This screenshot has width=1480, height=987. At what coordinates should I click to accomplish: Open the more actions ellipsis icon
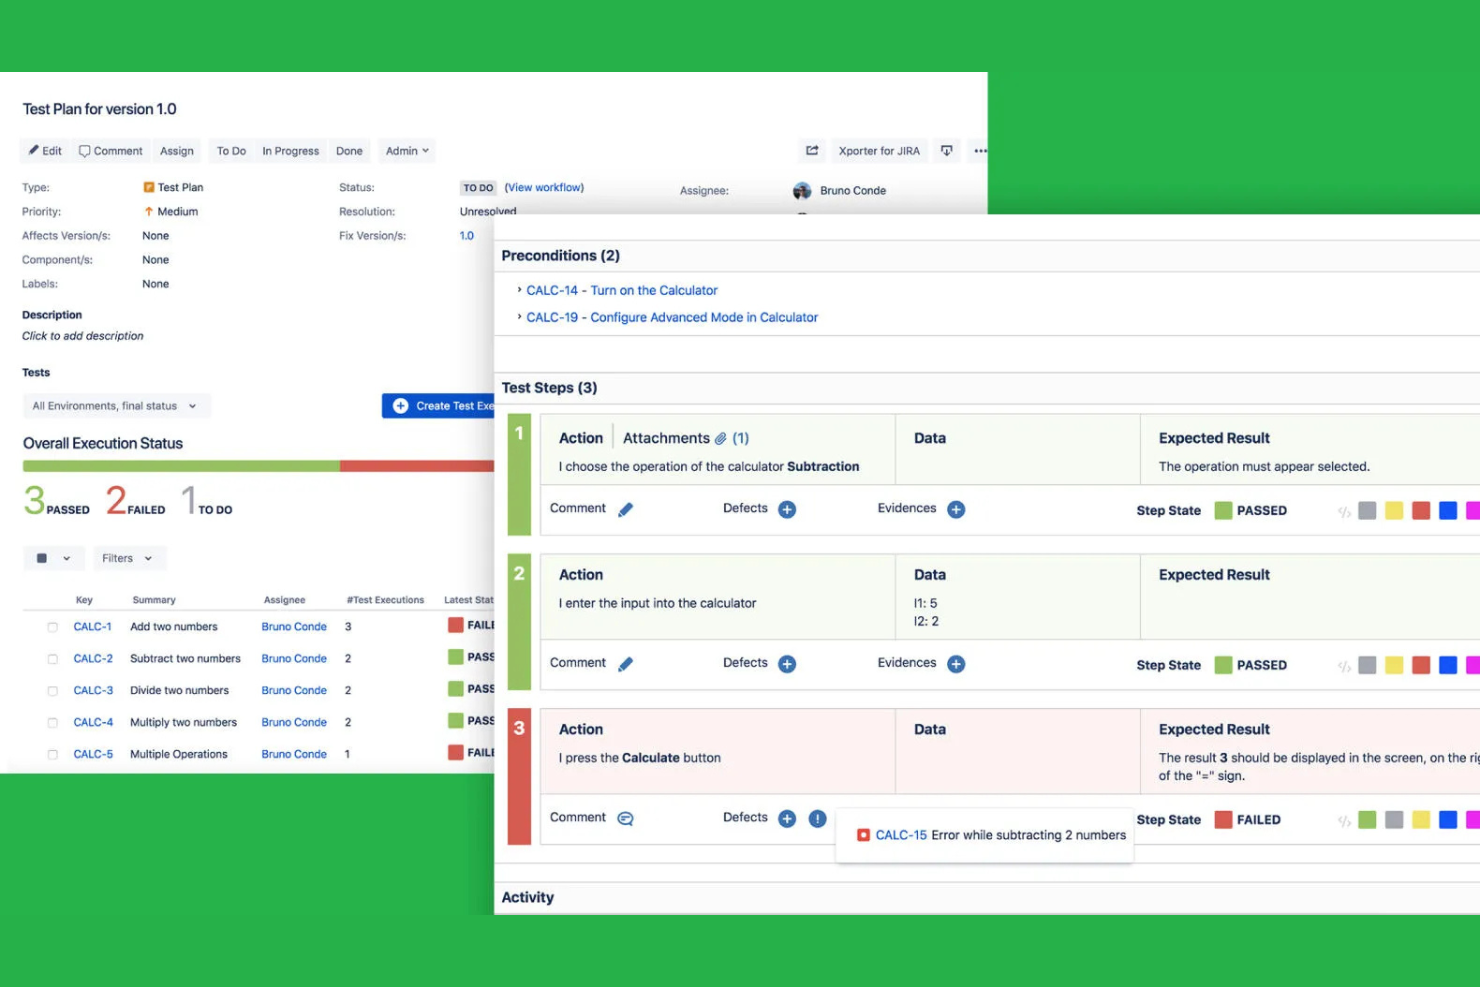click(980, 150)
